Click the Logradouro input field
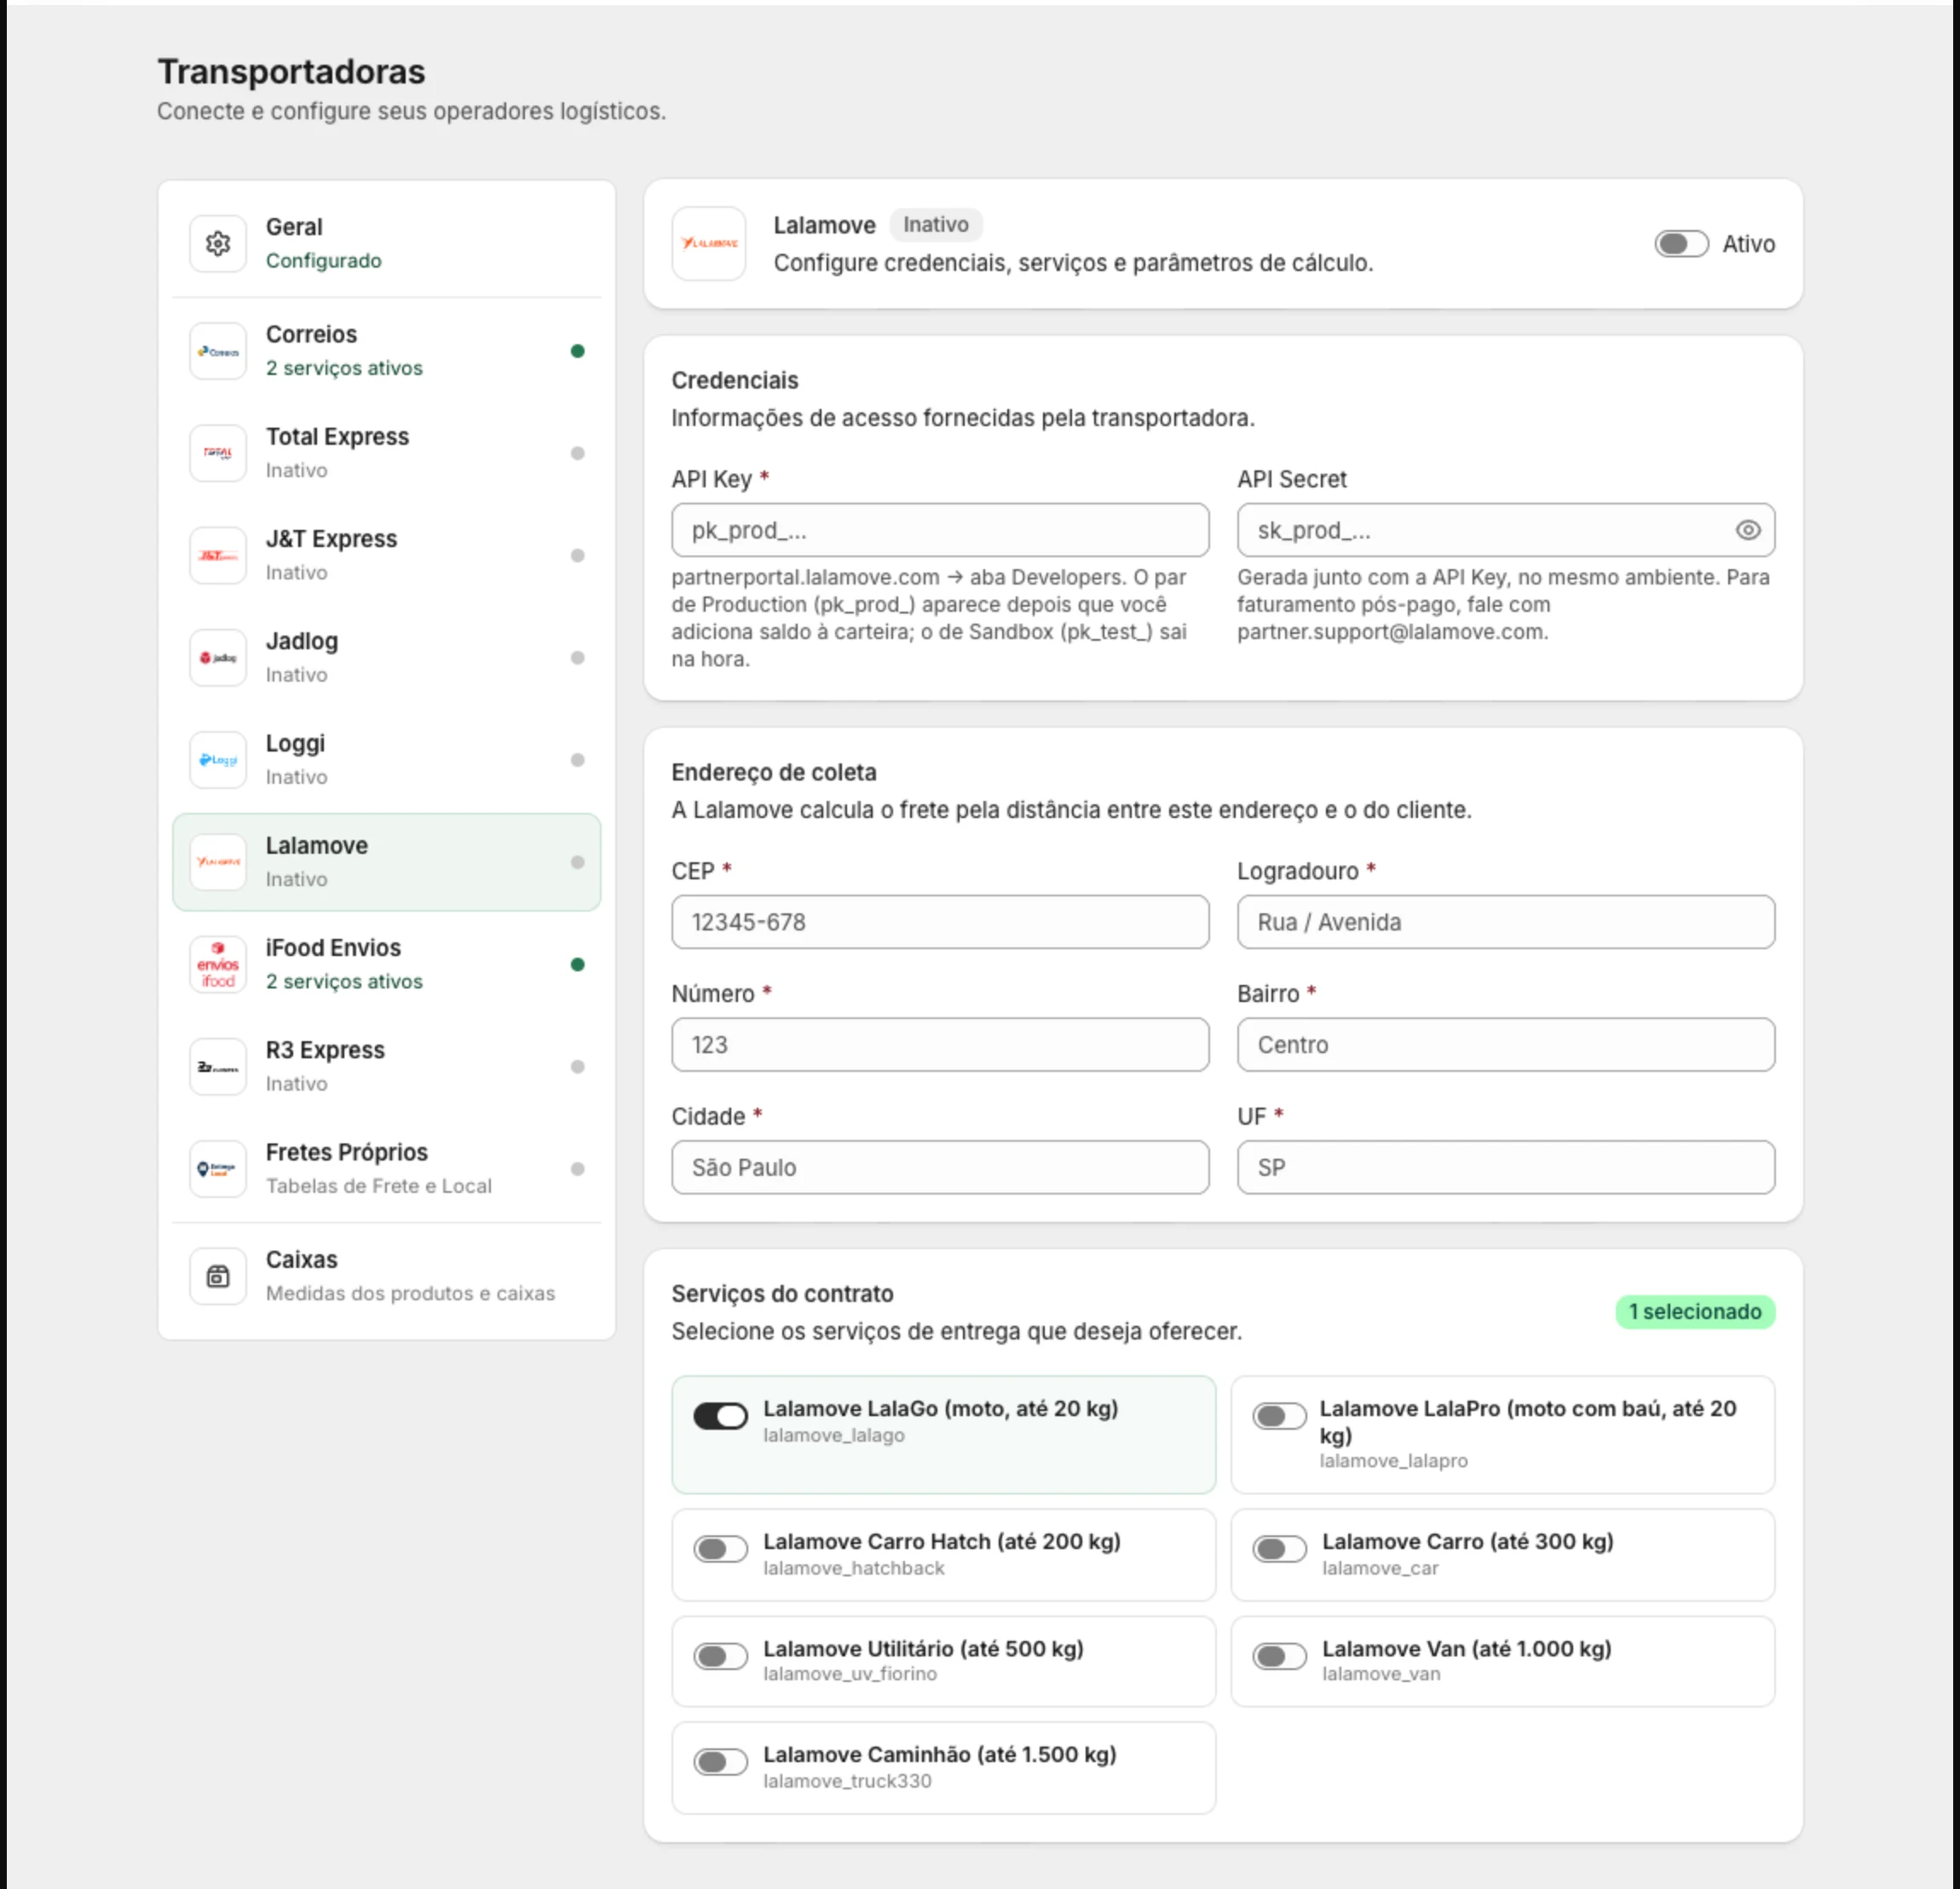 (x=1505, y=922)
